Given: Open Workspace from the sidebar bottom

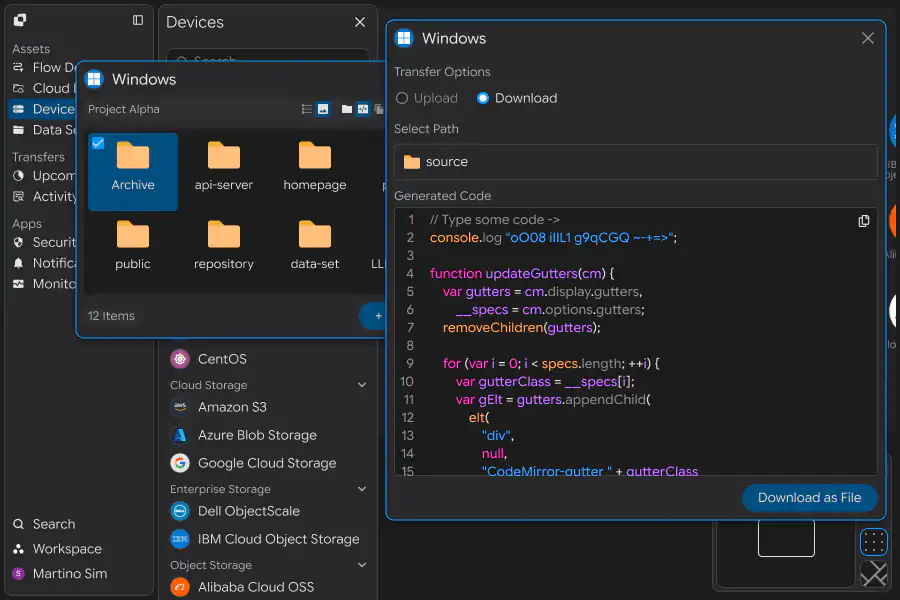Looking at the screenshot, I should click(x=57, y=549).
